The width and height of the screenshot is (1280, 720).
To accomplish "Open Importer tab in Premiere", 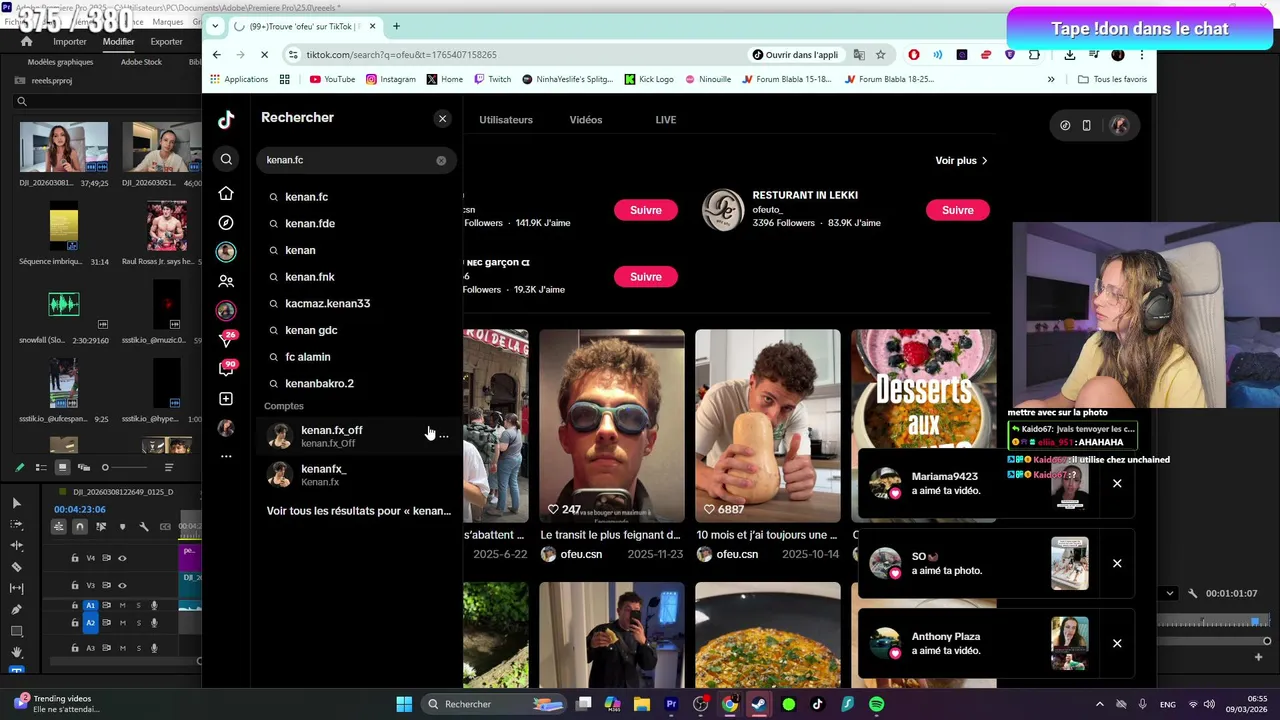I will pyautogui.click(x=70, y=42).
